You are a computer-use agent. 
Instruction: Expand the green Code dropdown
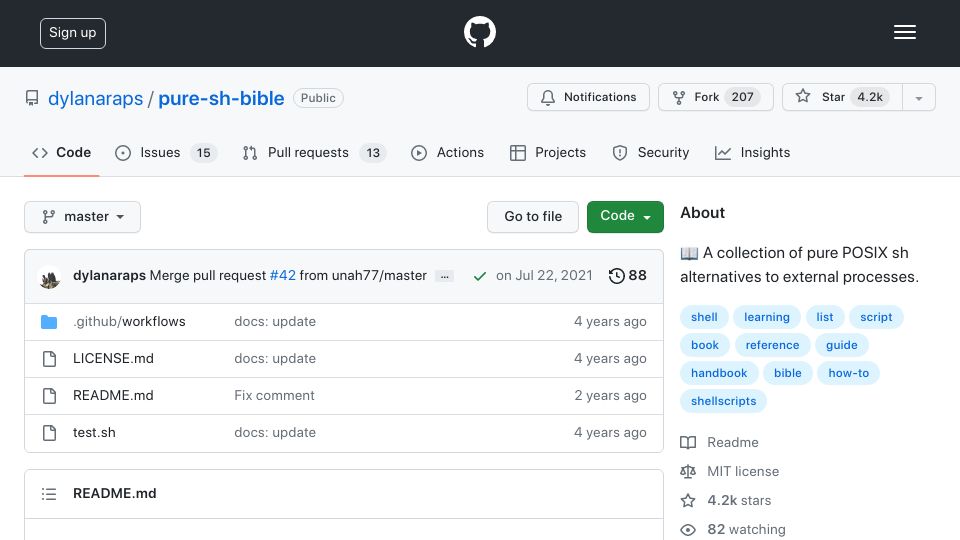click(x=625, y=217)
